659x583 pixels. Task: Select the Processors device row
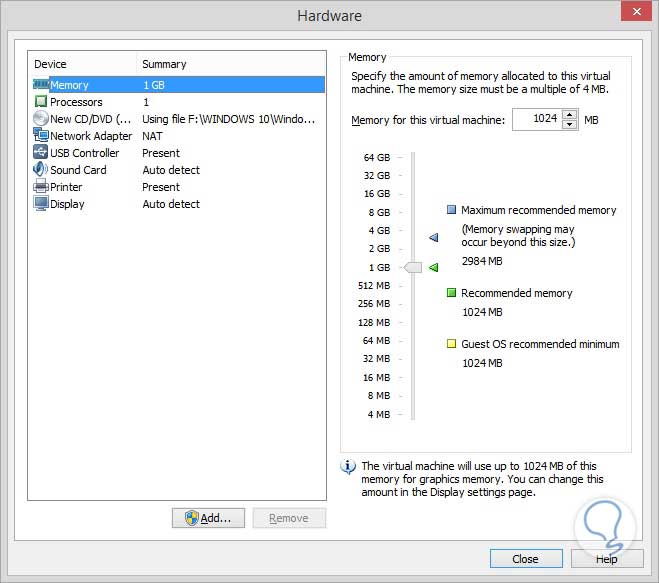(179, 102)
